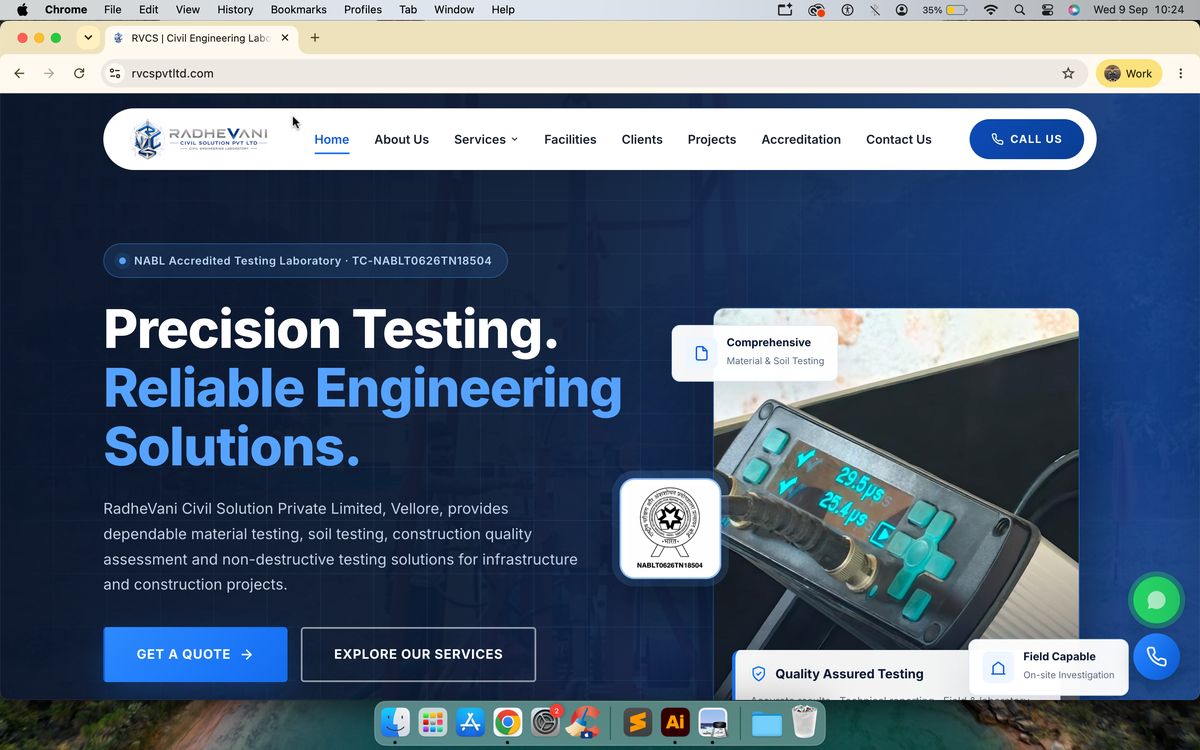The image size is (1200, 750).
Task: Open the Projects page
Action: coord(712,139)
